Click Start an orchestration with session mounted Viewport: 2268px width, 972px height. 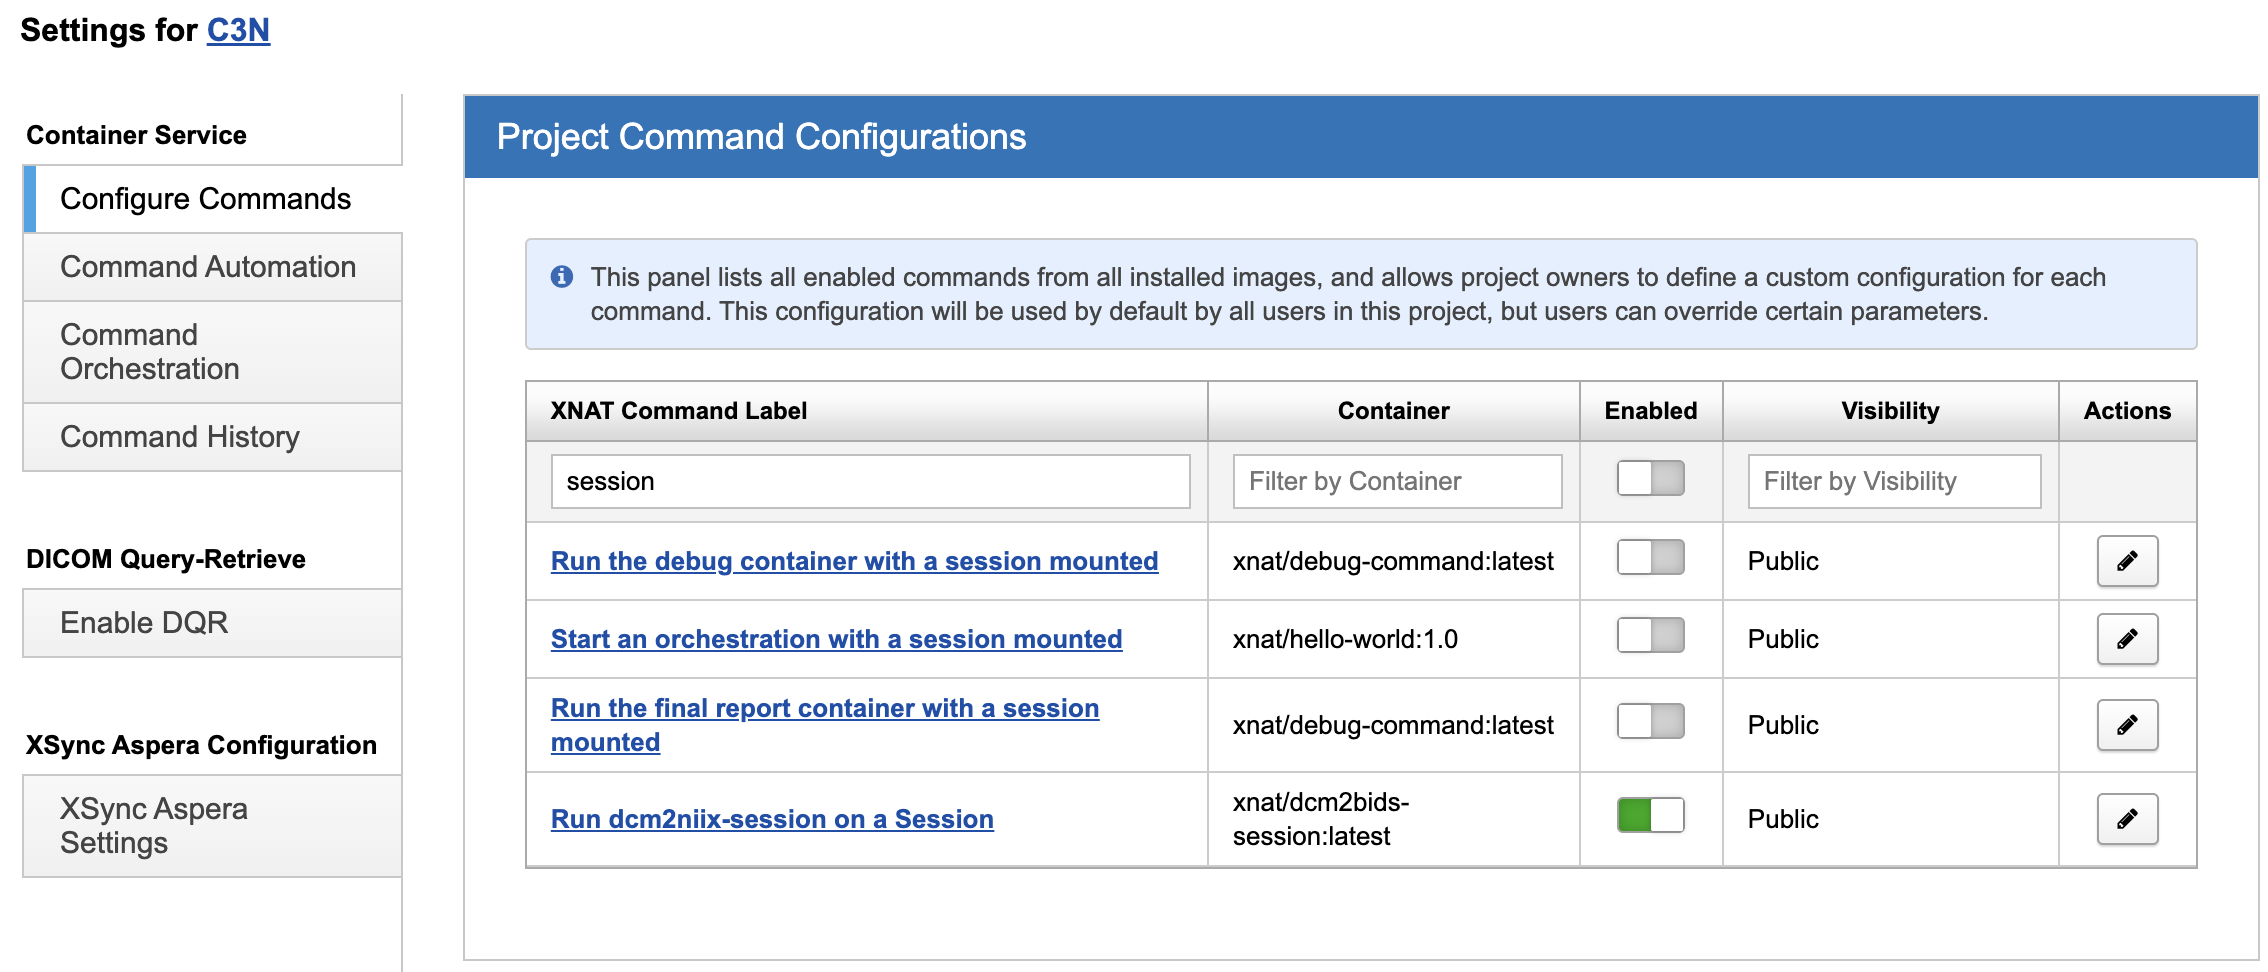coord(836,639)
